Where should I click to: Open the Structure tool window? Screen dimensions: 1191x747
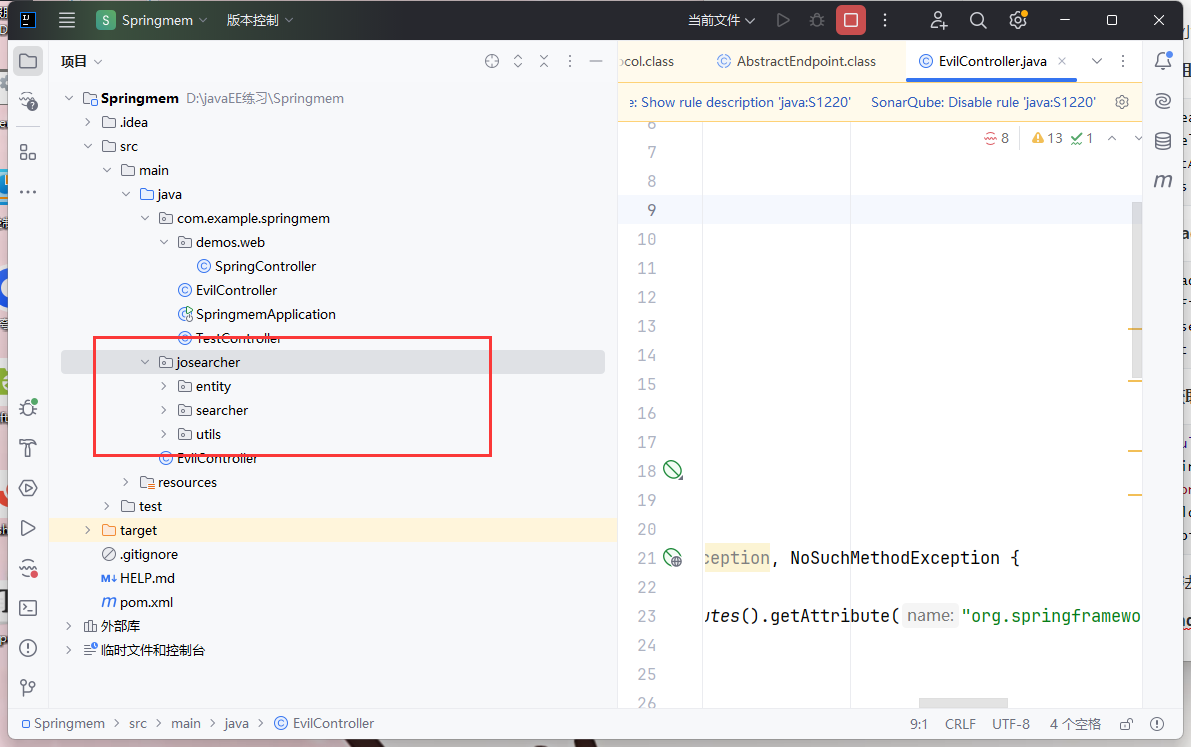pyautogui.click(x=28, y=152)
